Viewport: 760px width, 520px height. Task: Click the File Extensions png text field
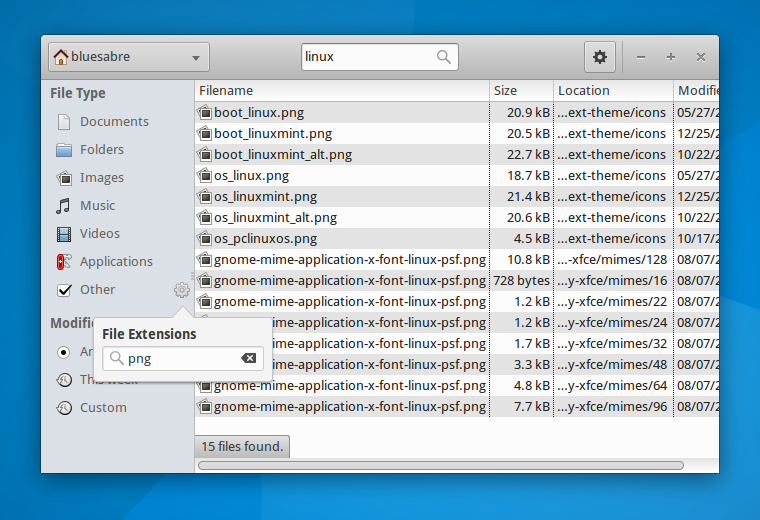coord(183,359)
